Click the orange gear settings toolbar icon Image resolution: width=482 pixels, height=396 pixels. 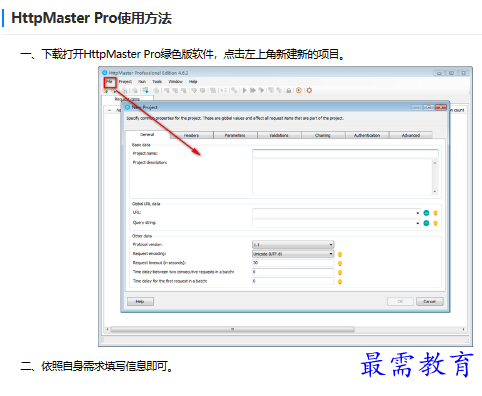[309, 90]
